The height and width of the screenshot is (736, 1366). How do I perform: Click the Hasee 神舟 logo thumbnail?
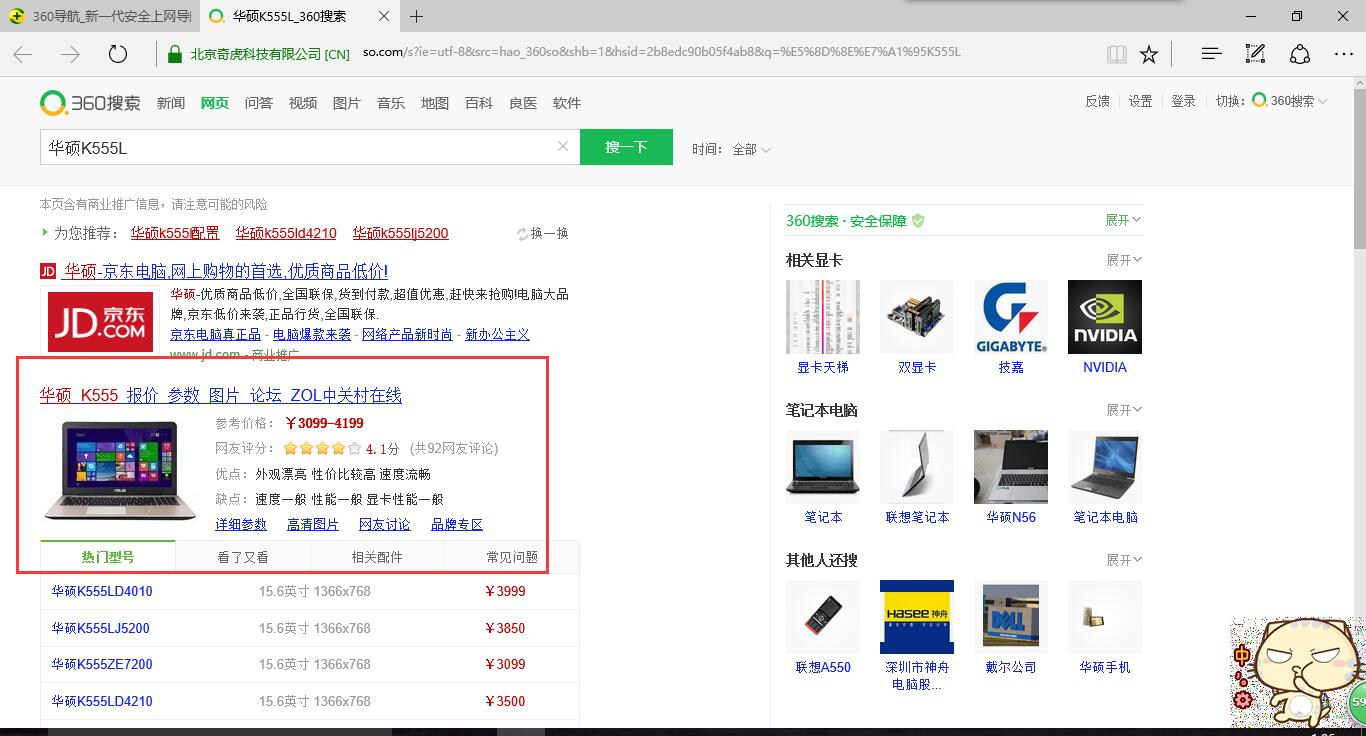tap(917, 617)
